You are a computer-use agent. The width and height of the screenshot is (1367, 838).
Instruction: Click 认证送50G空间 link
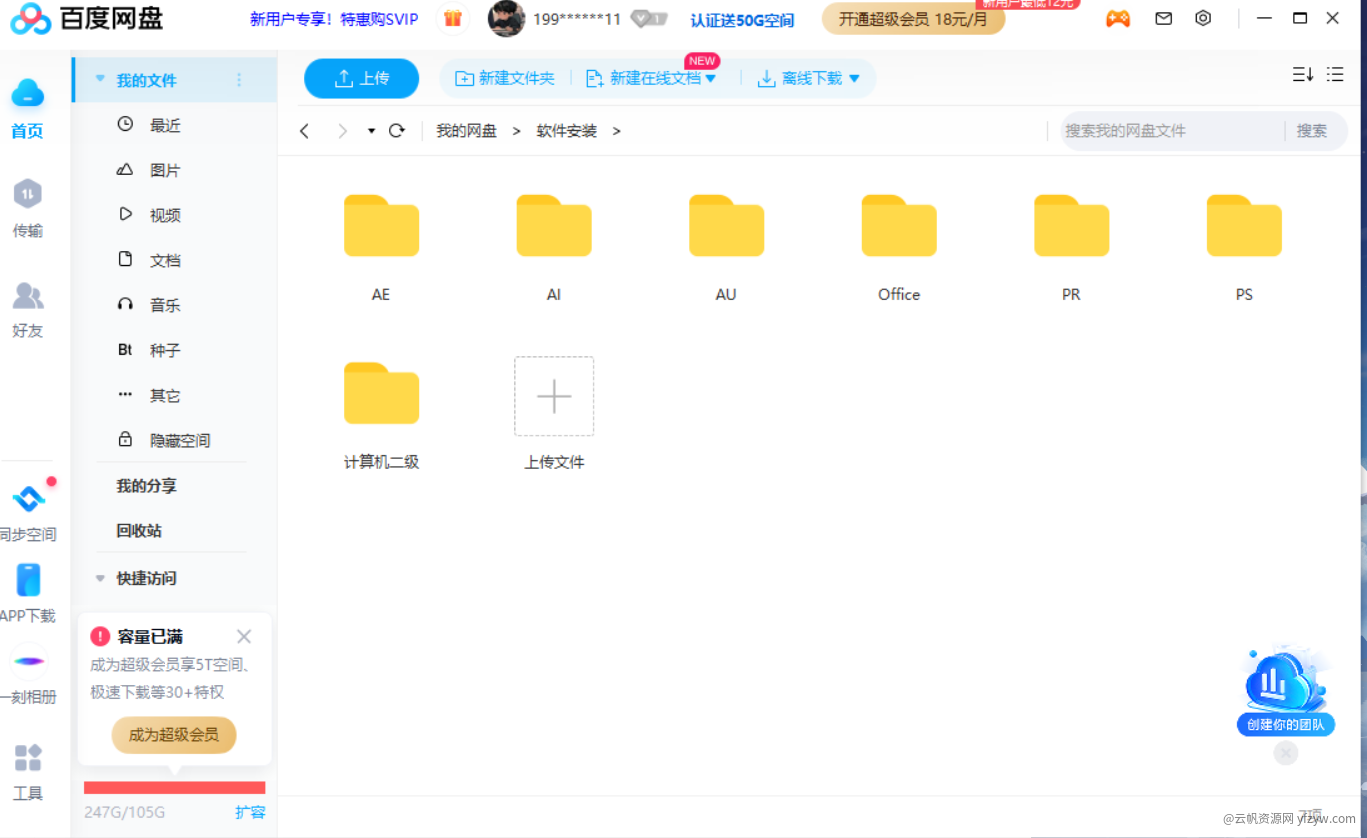click(742, 20)
